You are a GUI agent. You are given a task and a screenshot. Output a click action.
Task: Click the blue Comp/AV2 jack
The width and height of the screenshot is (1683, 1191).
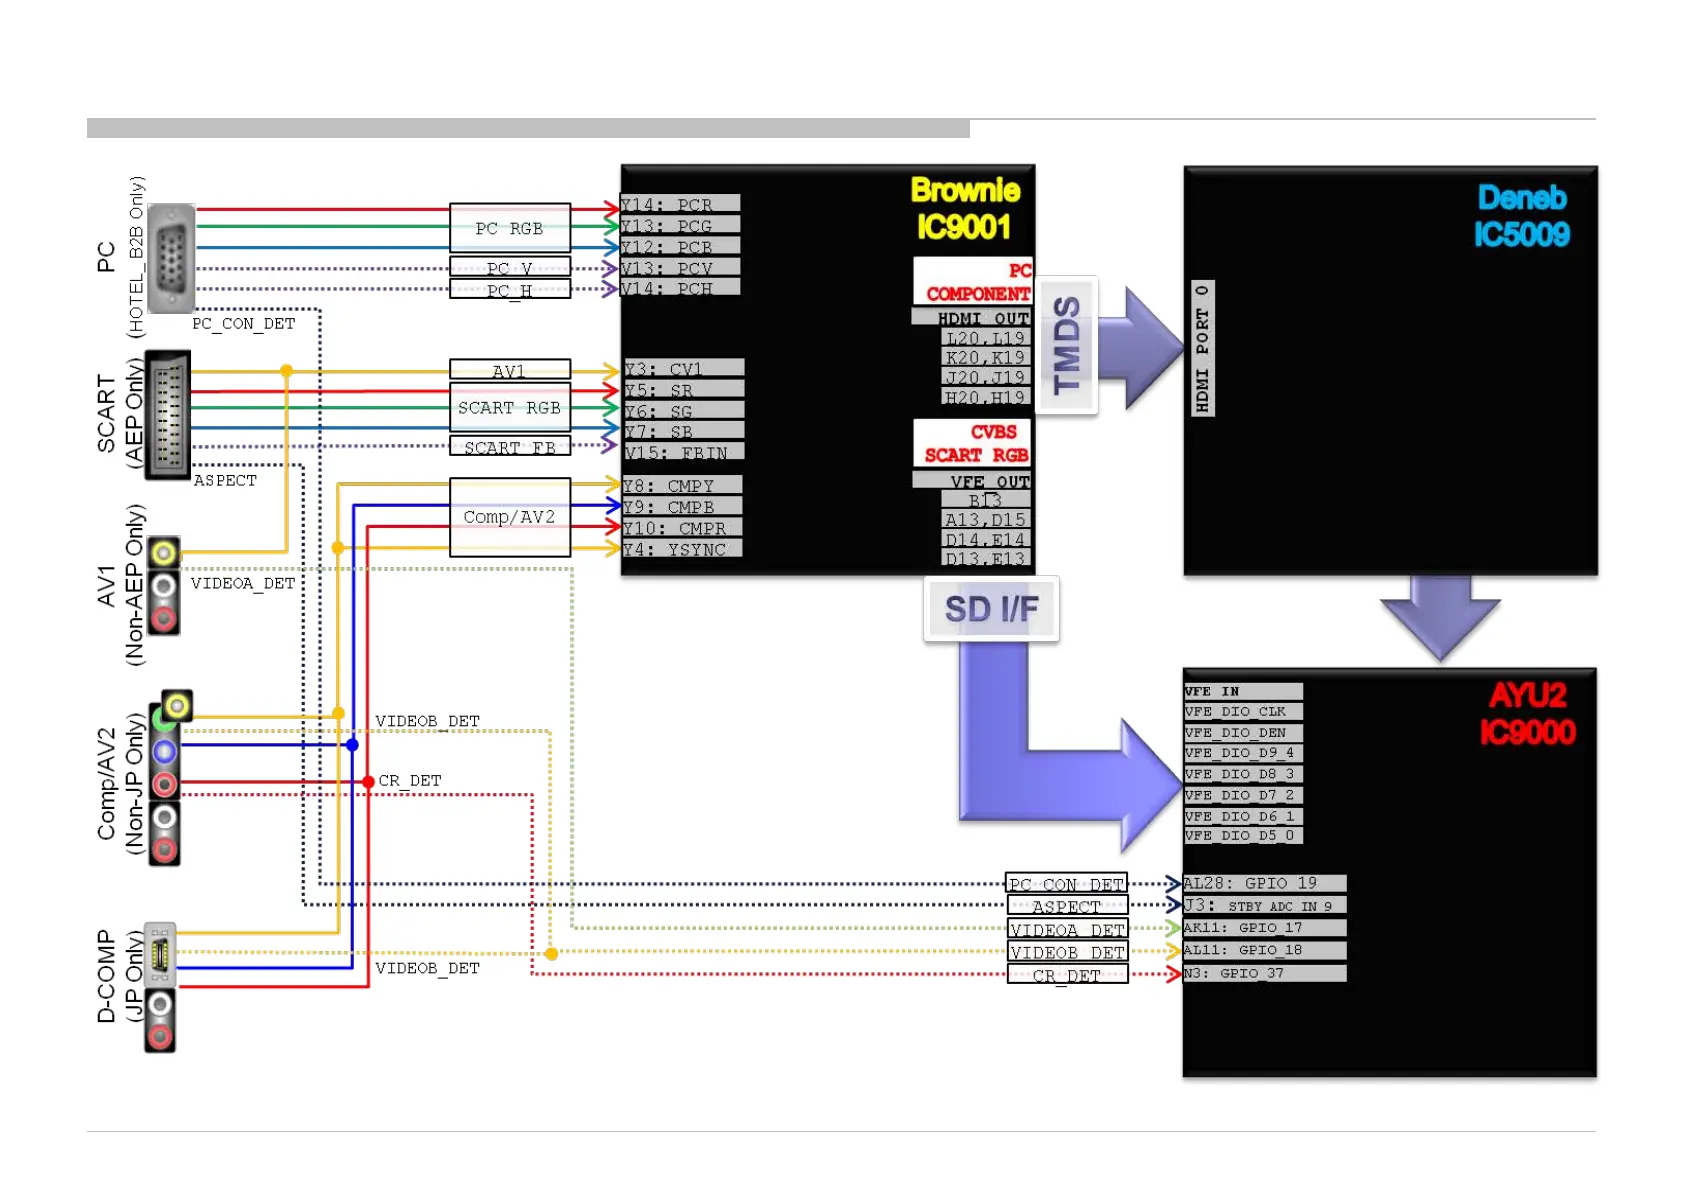pyautogui.click(x=164, y=751)
